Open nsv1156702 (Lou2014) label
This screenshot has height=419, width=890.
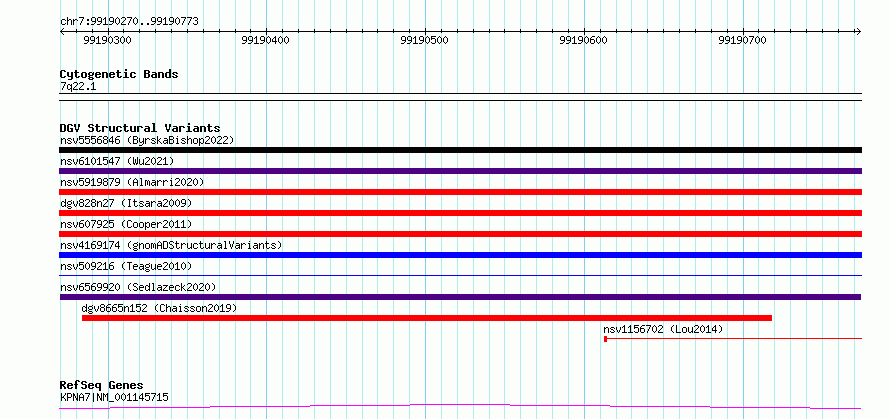pyautogui.click(x=663, y=329)
